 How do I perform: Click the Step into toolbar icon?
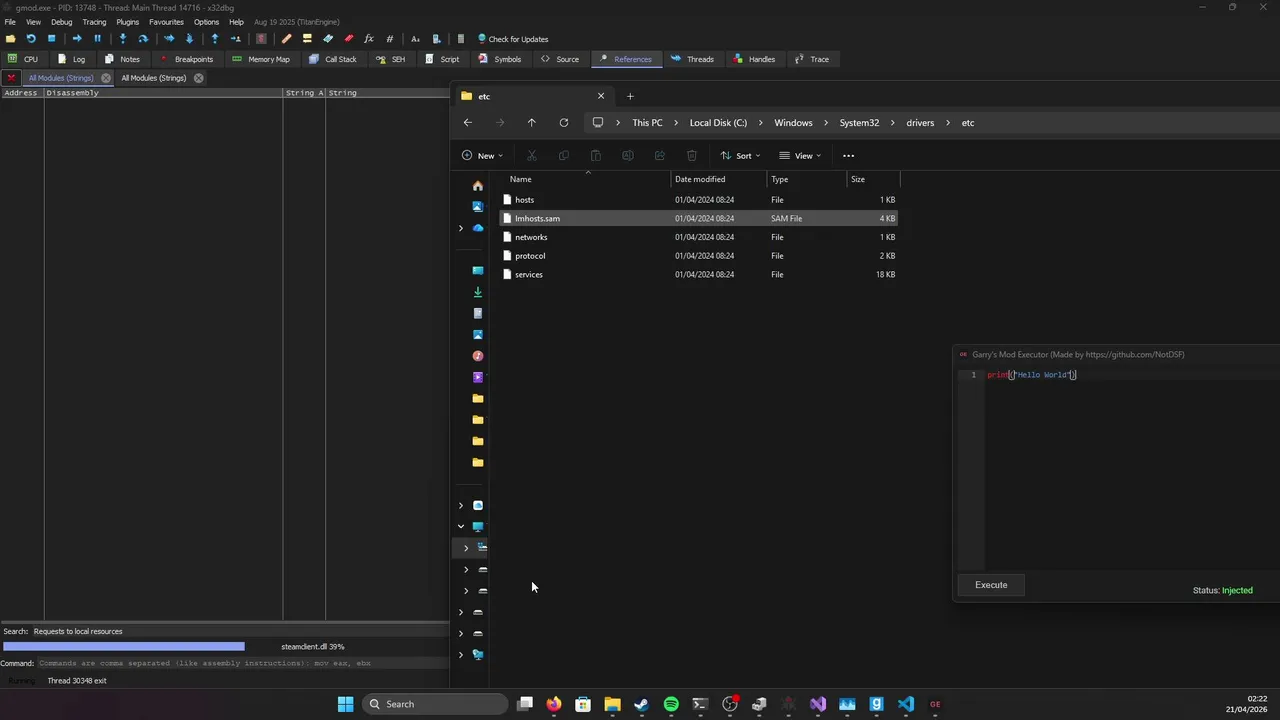[x=123, y=39]
